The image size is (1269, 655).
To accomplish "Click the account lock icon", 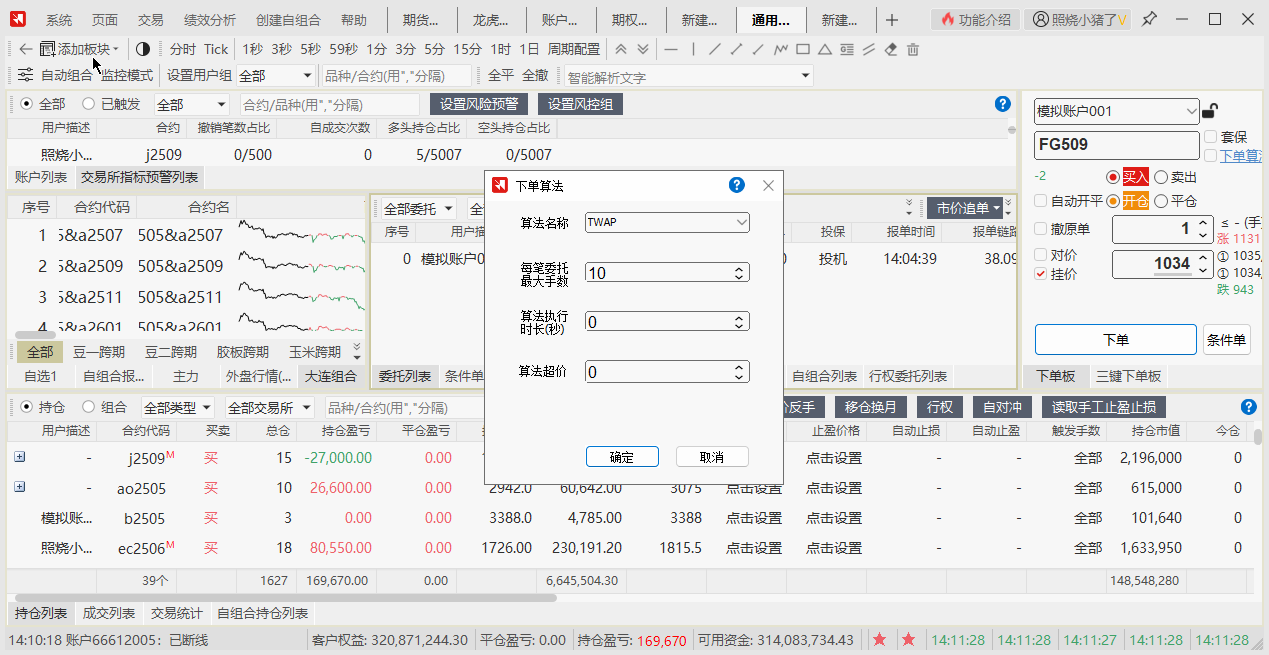I will coord(1210,111).
